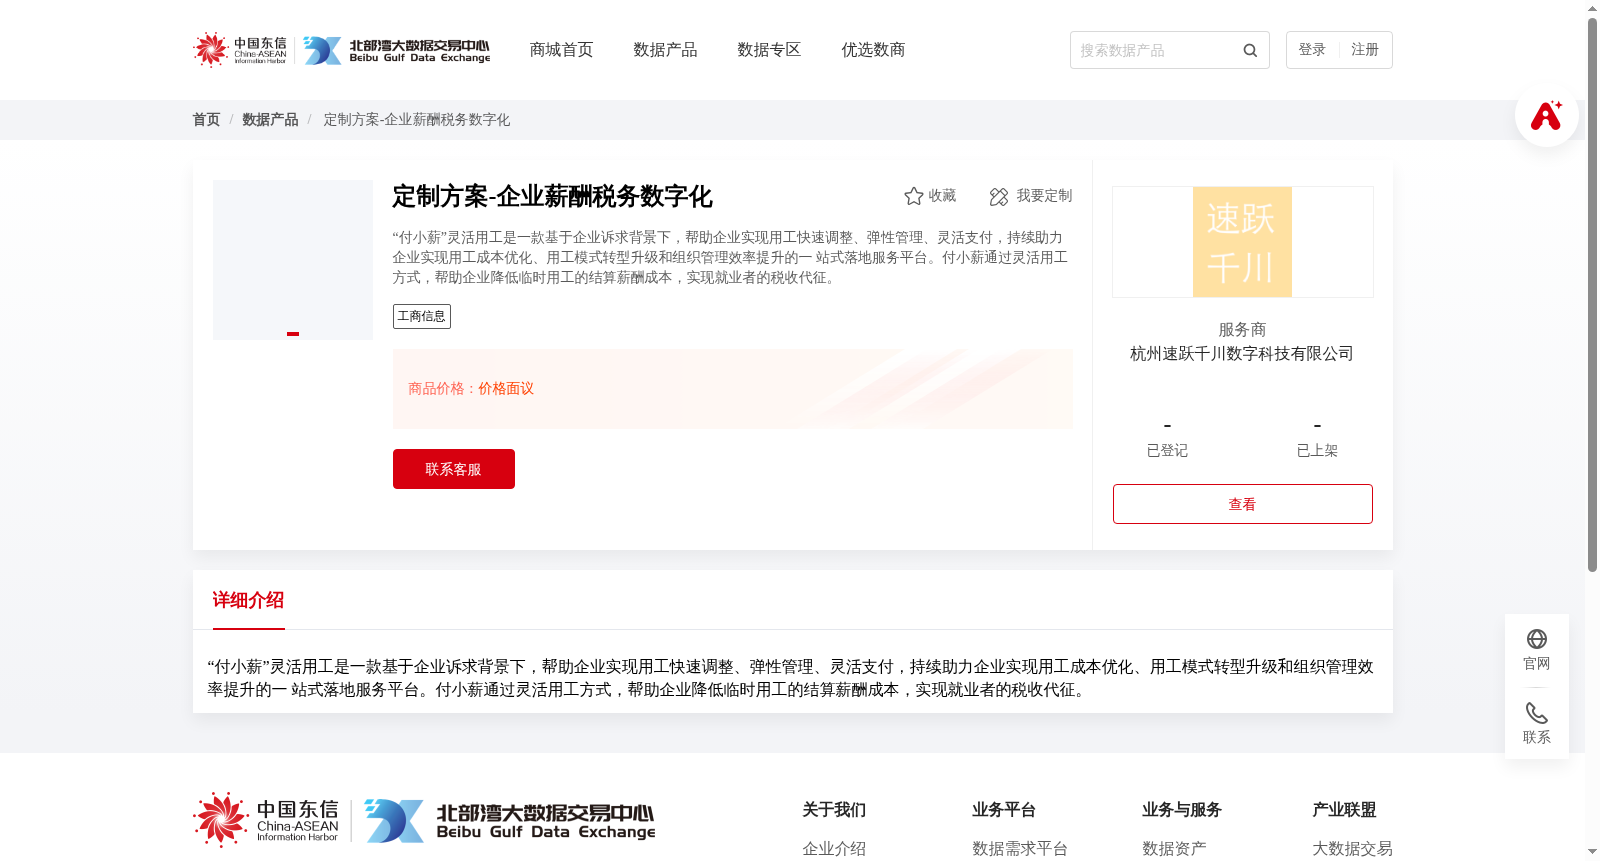Click the Beibu Gulf Data Exchange header logo
Image resolution: width=1600 pixels, height=861 pixels.
(x=397, y=50)
